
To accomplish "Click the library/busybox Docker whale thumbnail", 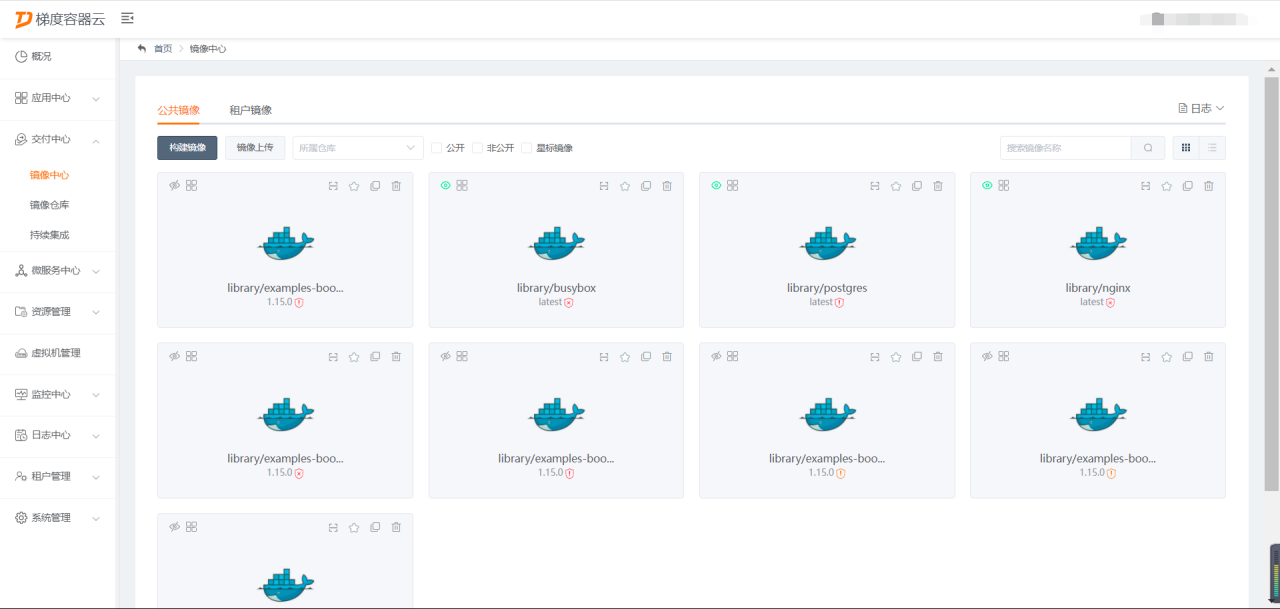I will [x=556, y=243].
